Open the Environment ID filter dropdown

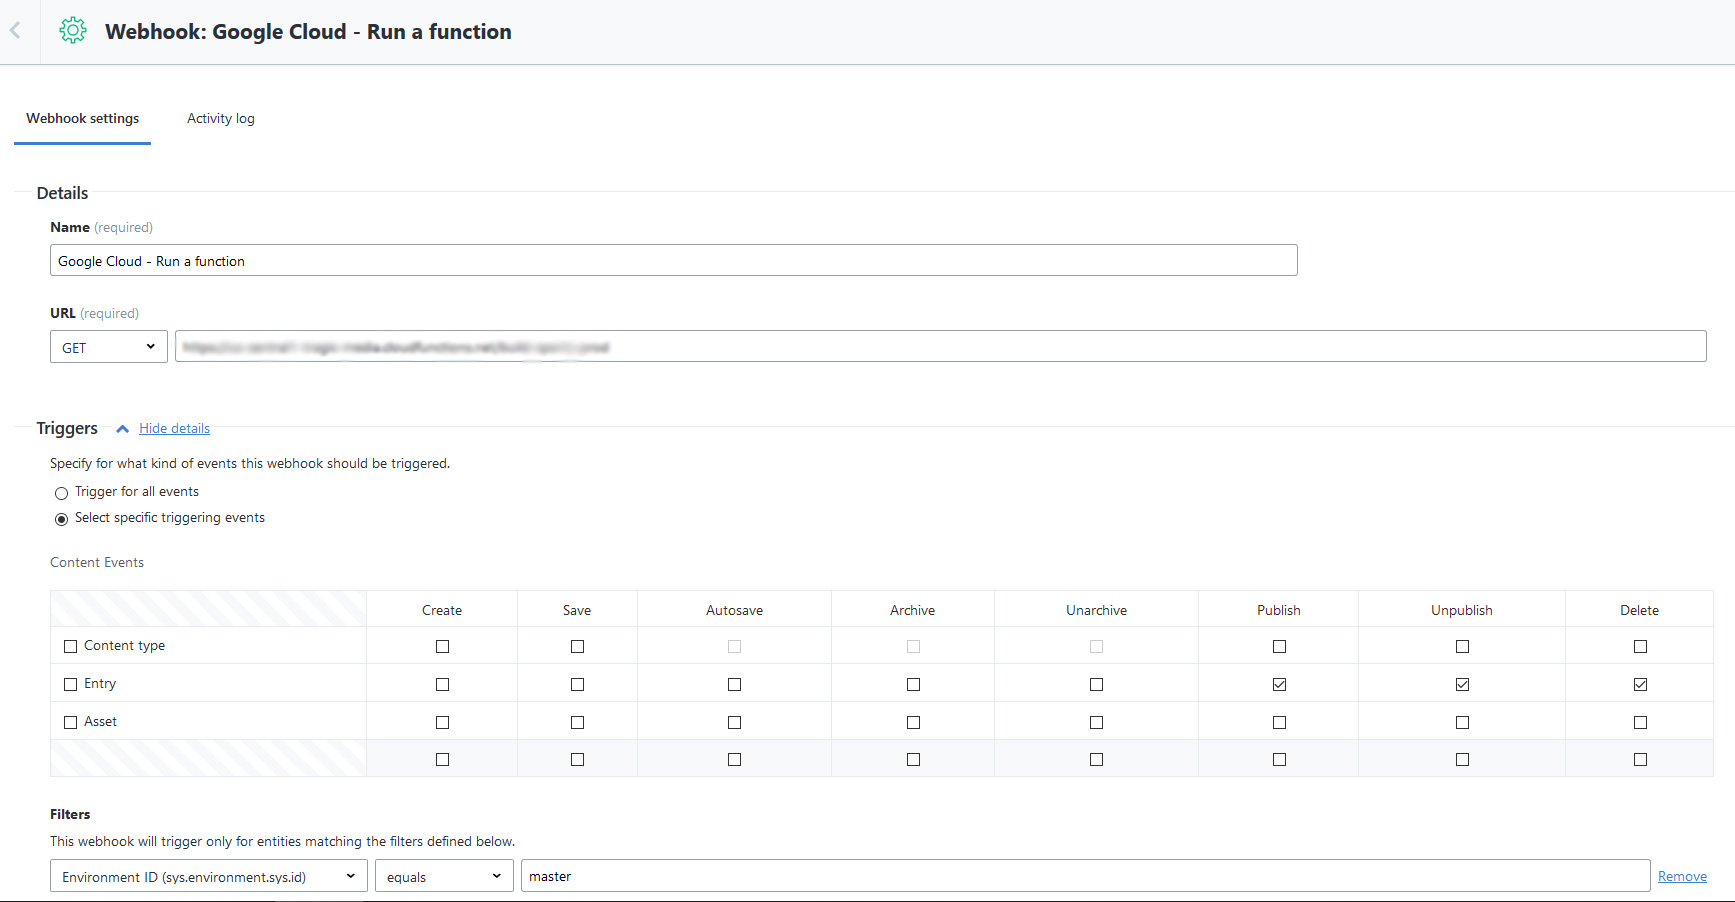coord(209,876)
